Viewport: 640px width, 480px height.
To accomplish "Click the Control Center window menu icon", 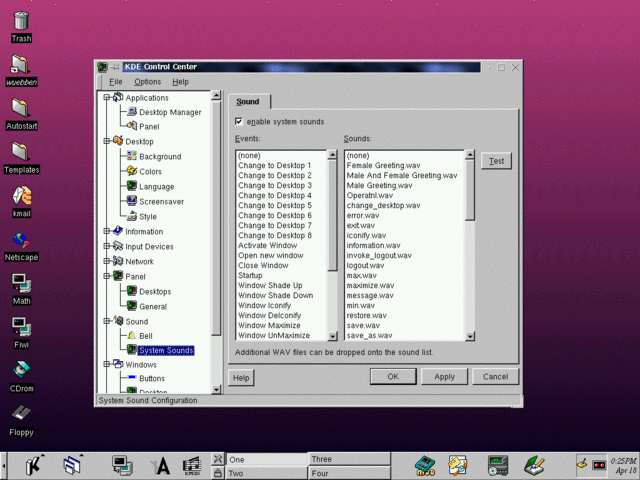I will [x=102, y=67].
